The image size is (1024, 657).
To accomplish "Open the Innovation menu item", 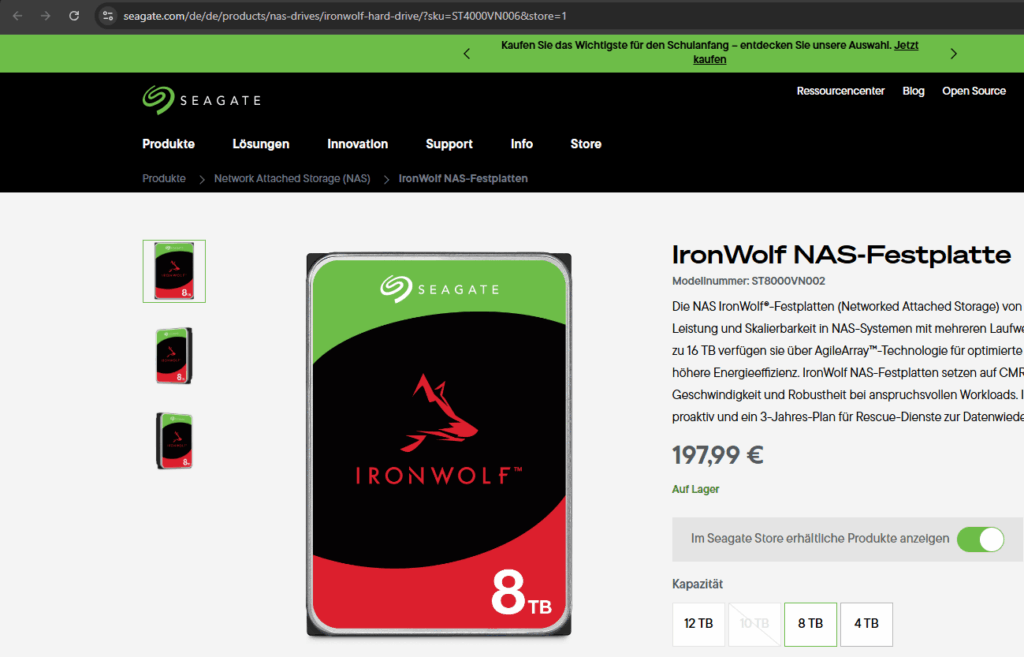I will (x=357, y=144).
